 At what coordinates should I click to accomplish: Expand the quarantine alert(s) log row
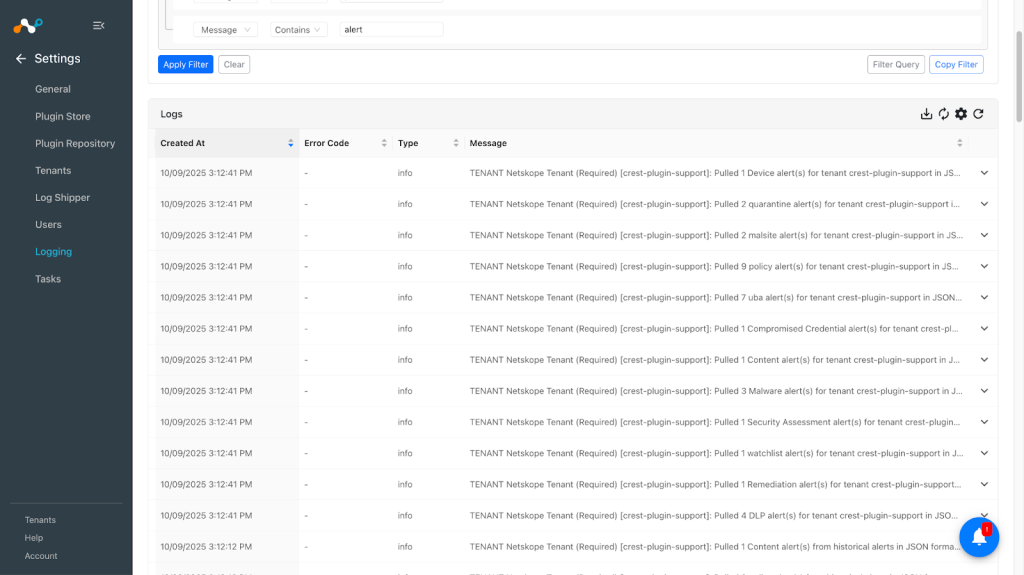pos(984,204)
